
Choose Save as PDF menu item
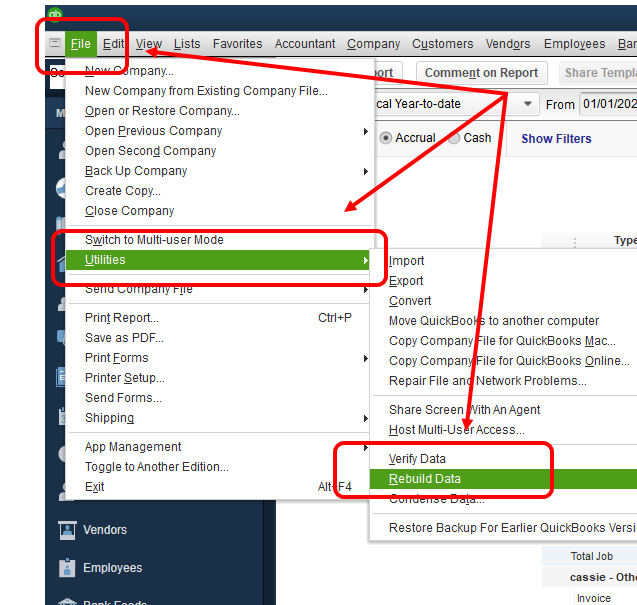[219, 338]
